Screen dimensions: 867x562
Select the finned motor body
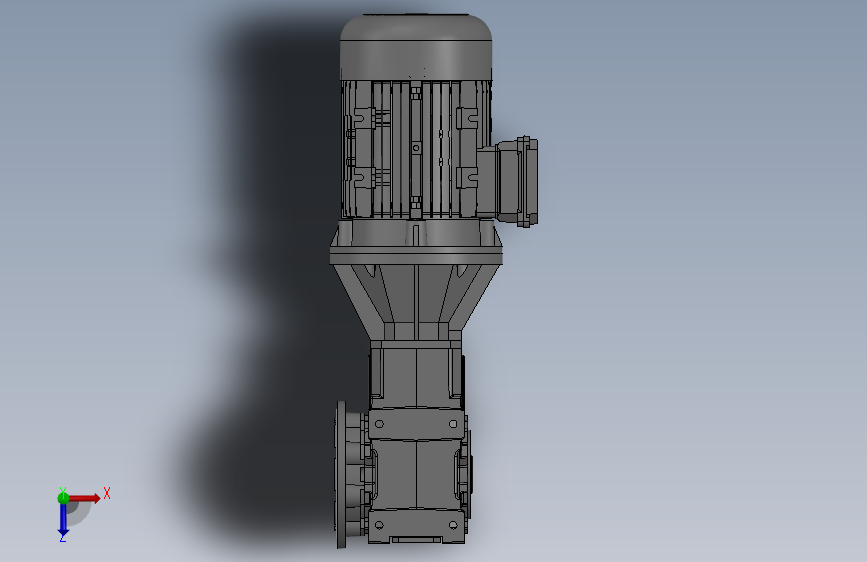(416, 149)
